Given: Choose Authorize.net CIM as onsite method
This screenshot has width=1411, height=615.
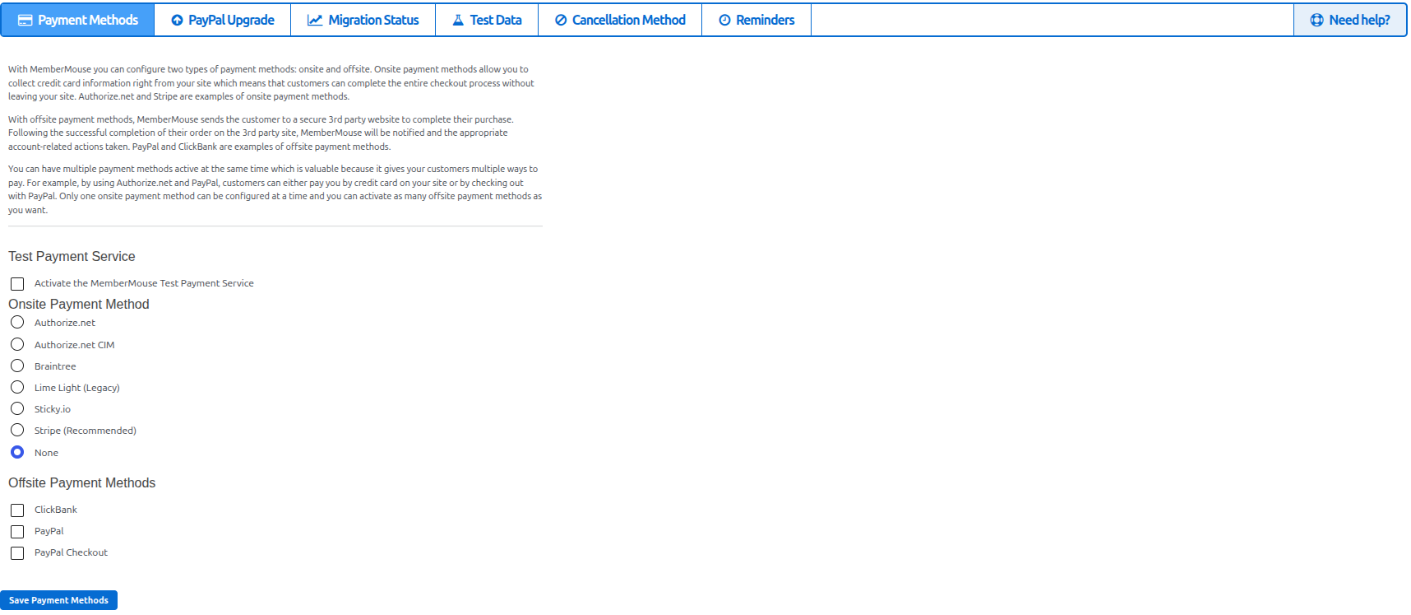Looking at the screenshot, I should (x=17, y=345).
